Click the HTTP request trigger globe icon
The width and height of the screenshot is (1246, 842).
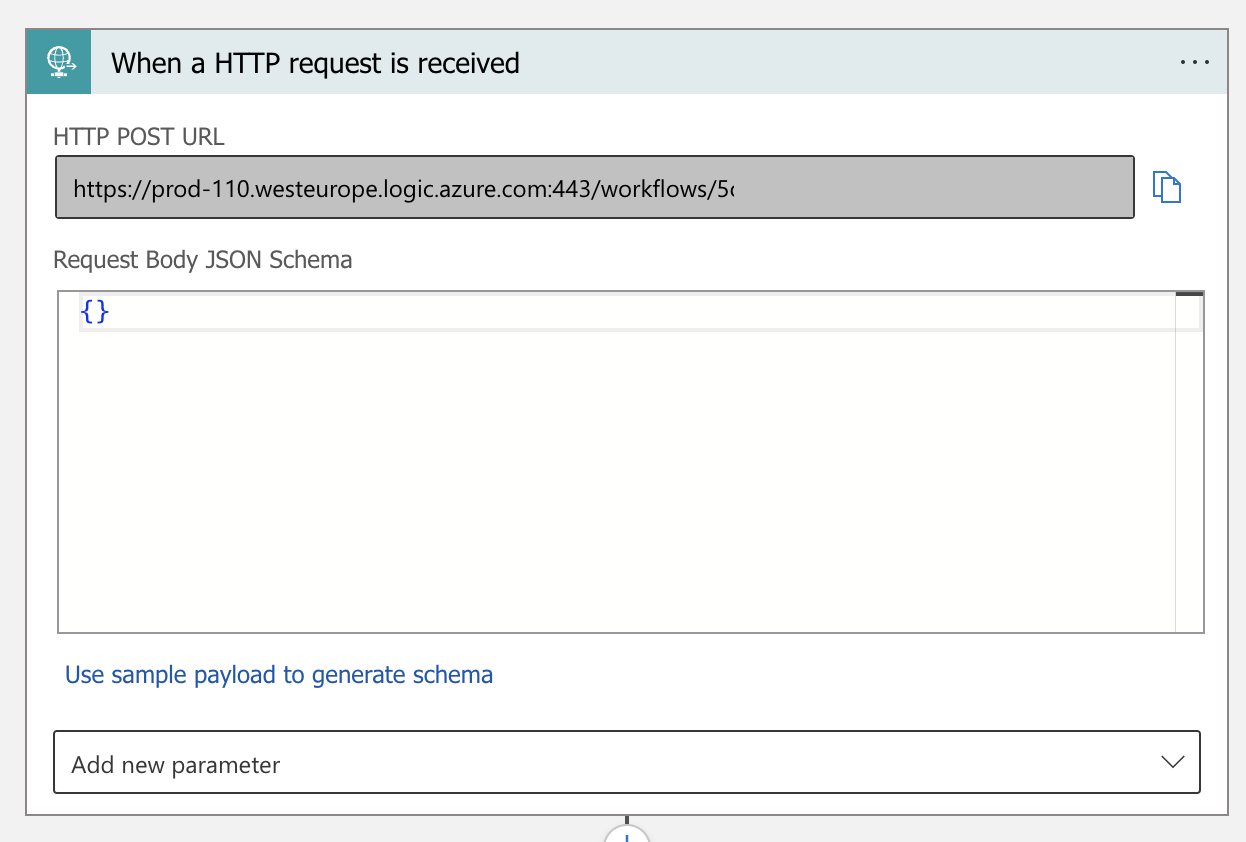point(59,63)
